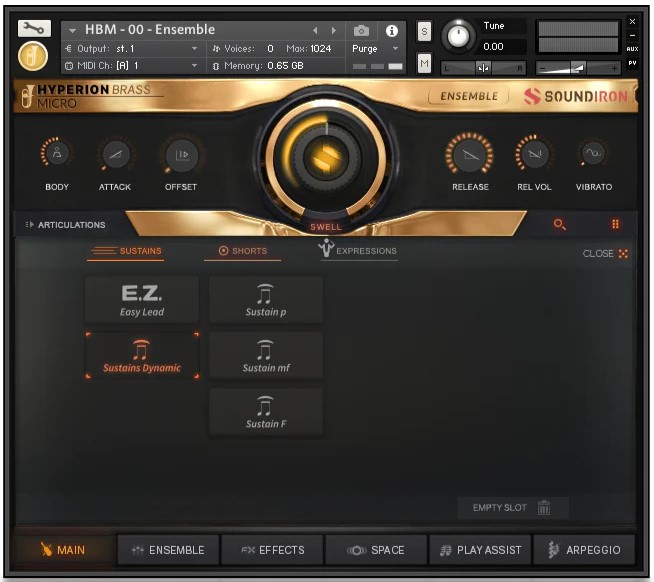Viewport: 654px width, 582px height.
Task: Adjust the Release knob
Action: pyautogui.click(x=470, y=154)
